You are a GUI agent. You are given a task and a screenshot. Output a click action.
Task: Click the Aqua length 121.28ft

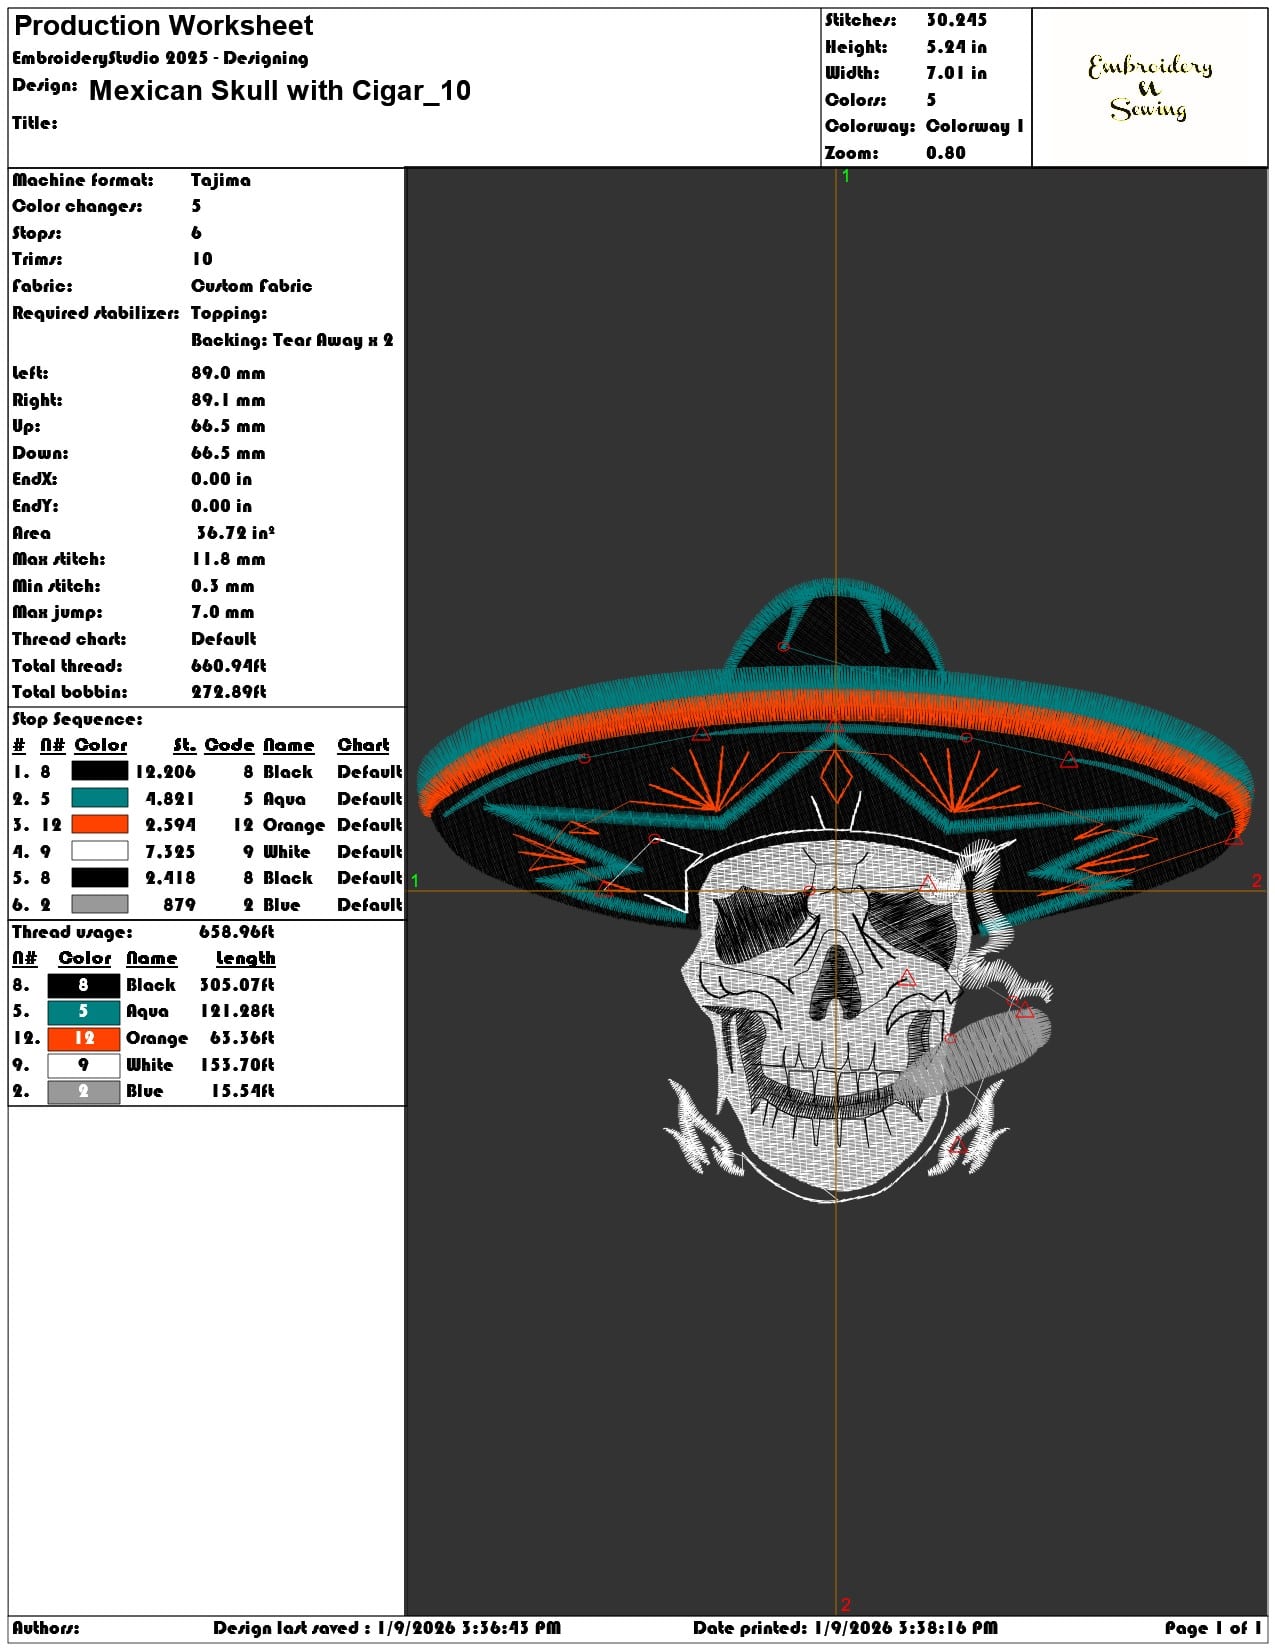(x=237, y=1011)
